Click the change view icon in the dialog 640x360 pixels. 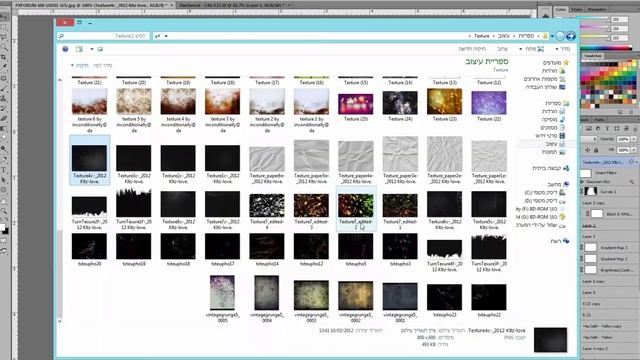coord(100,49)
